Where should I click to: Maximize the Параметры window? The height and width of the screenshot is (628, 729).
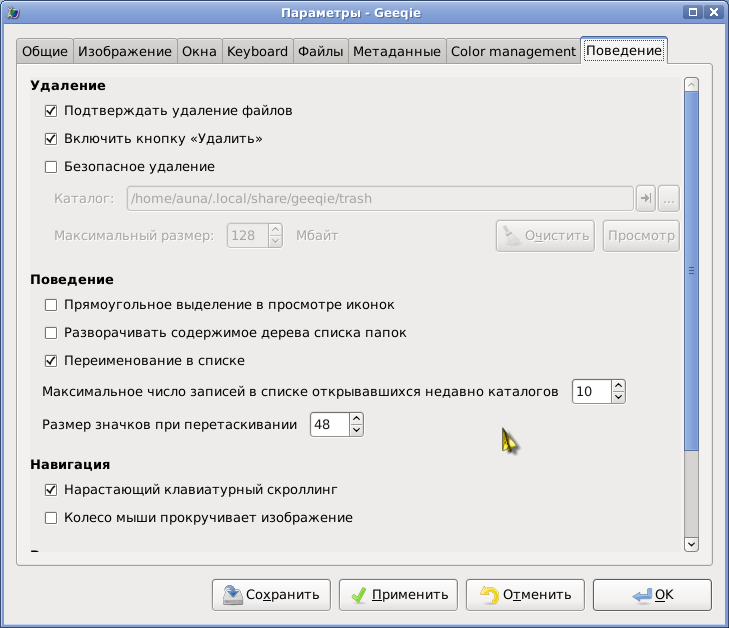693,12
